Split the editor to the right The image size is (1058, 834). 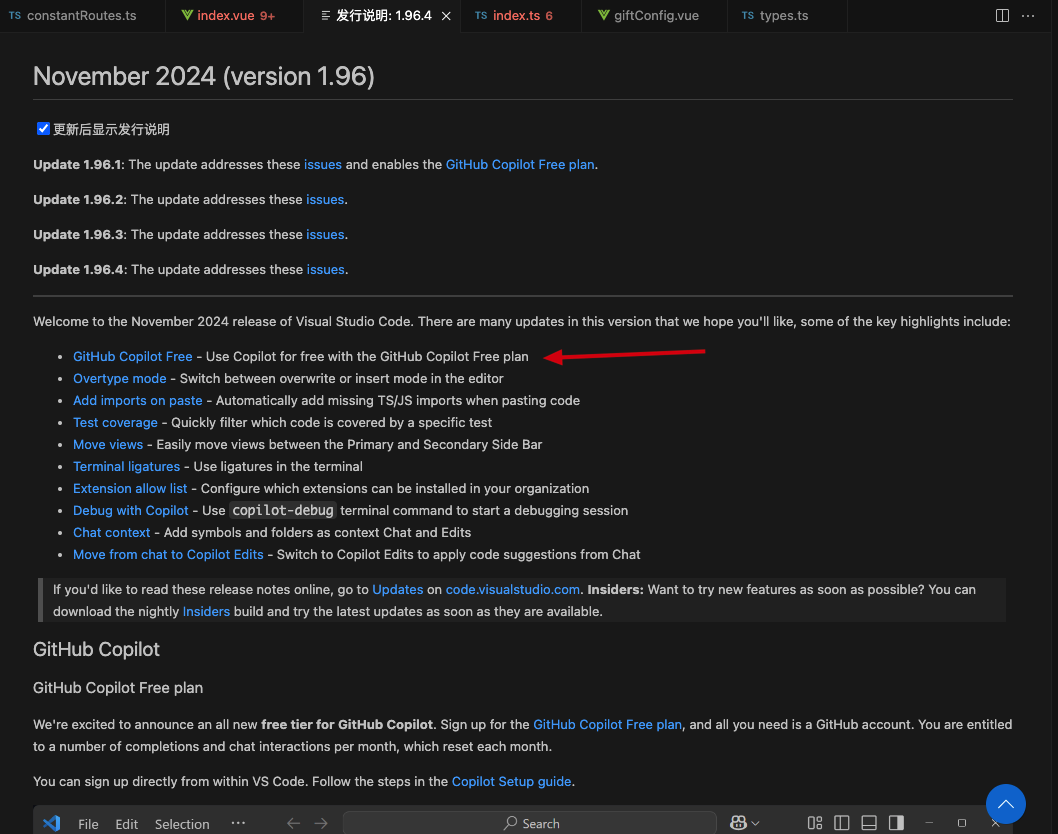point(1001,15)
